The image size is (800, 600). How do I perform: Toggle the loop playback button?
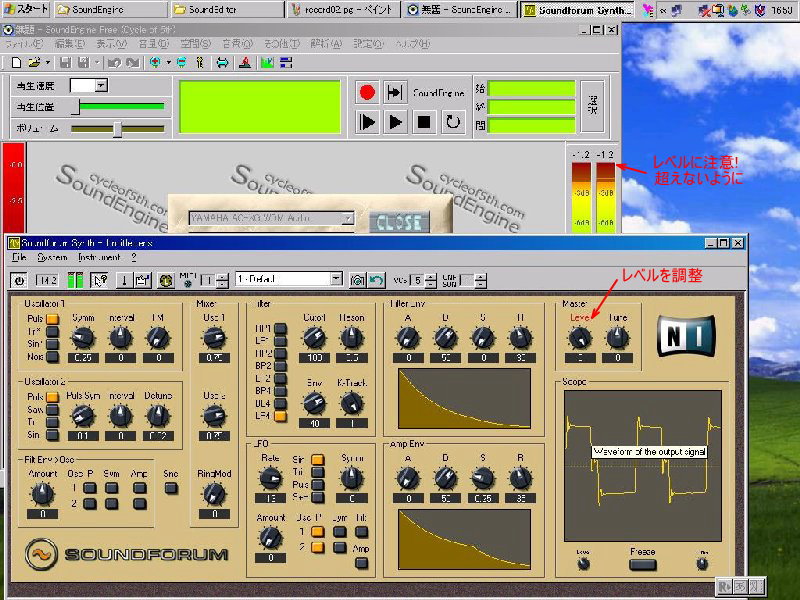pos(453,122)
